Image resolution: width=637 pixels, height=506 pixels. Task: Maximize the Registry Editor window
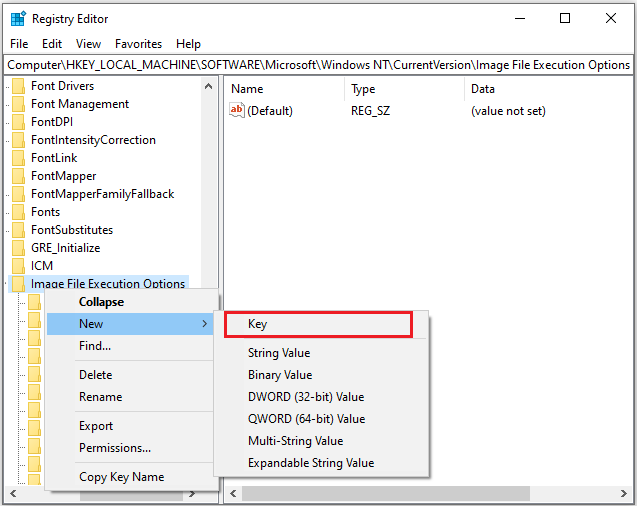pos(565,18)
